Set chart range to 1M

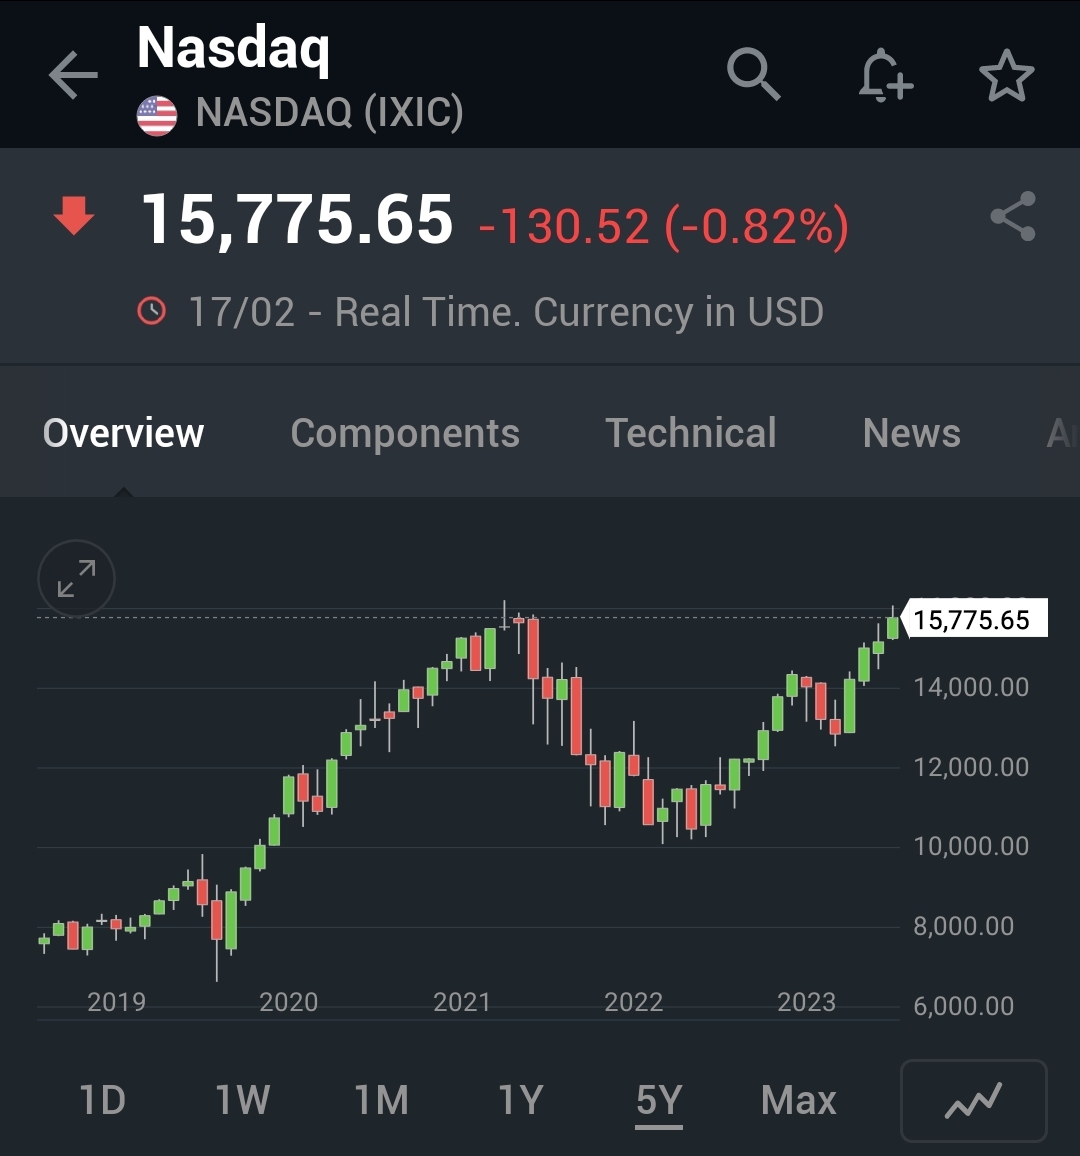[x=381, y=1100]
